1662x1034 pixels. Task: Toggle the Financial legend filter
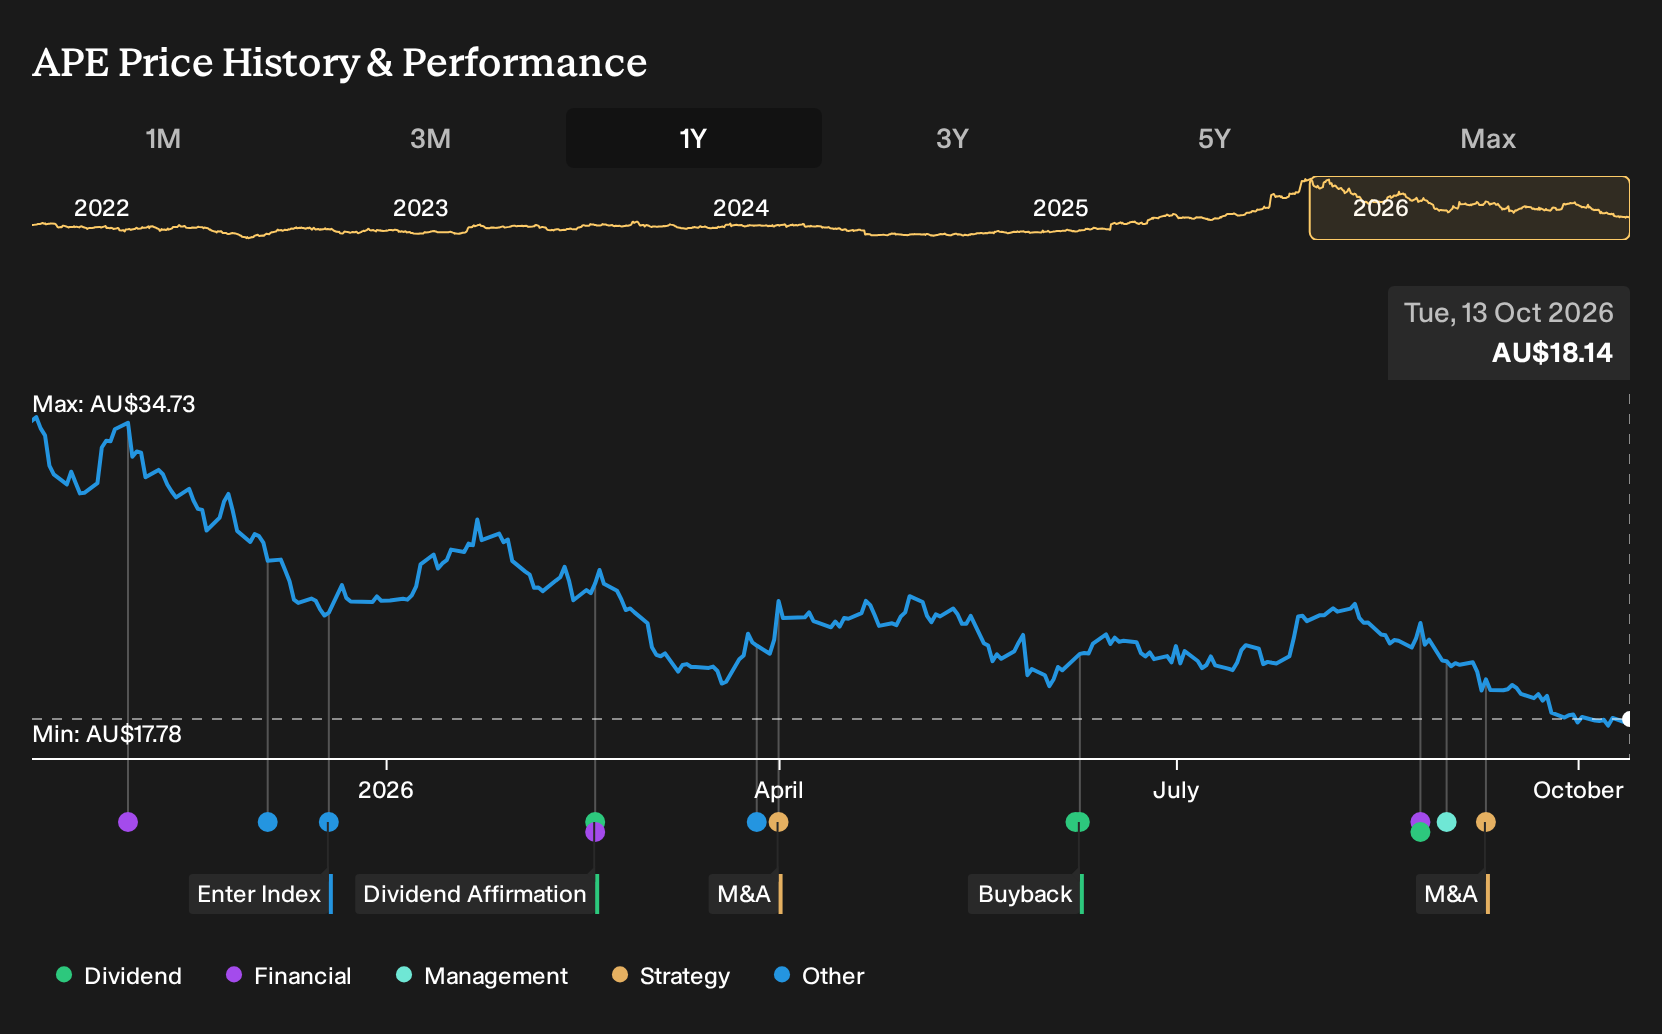pyautogui.click(x=288, y=976)
